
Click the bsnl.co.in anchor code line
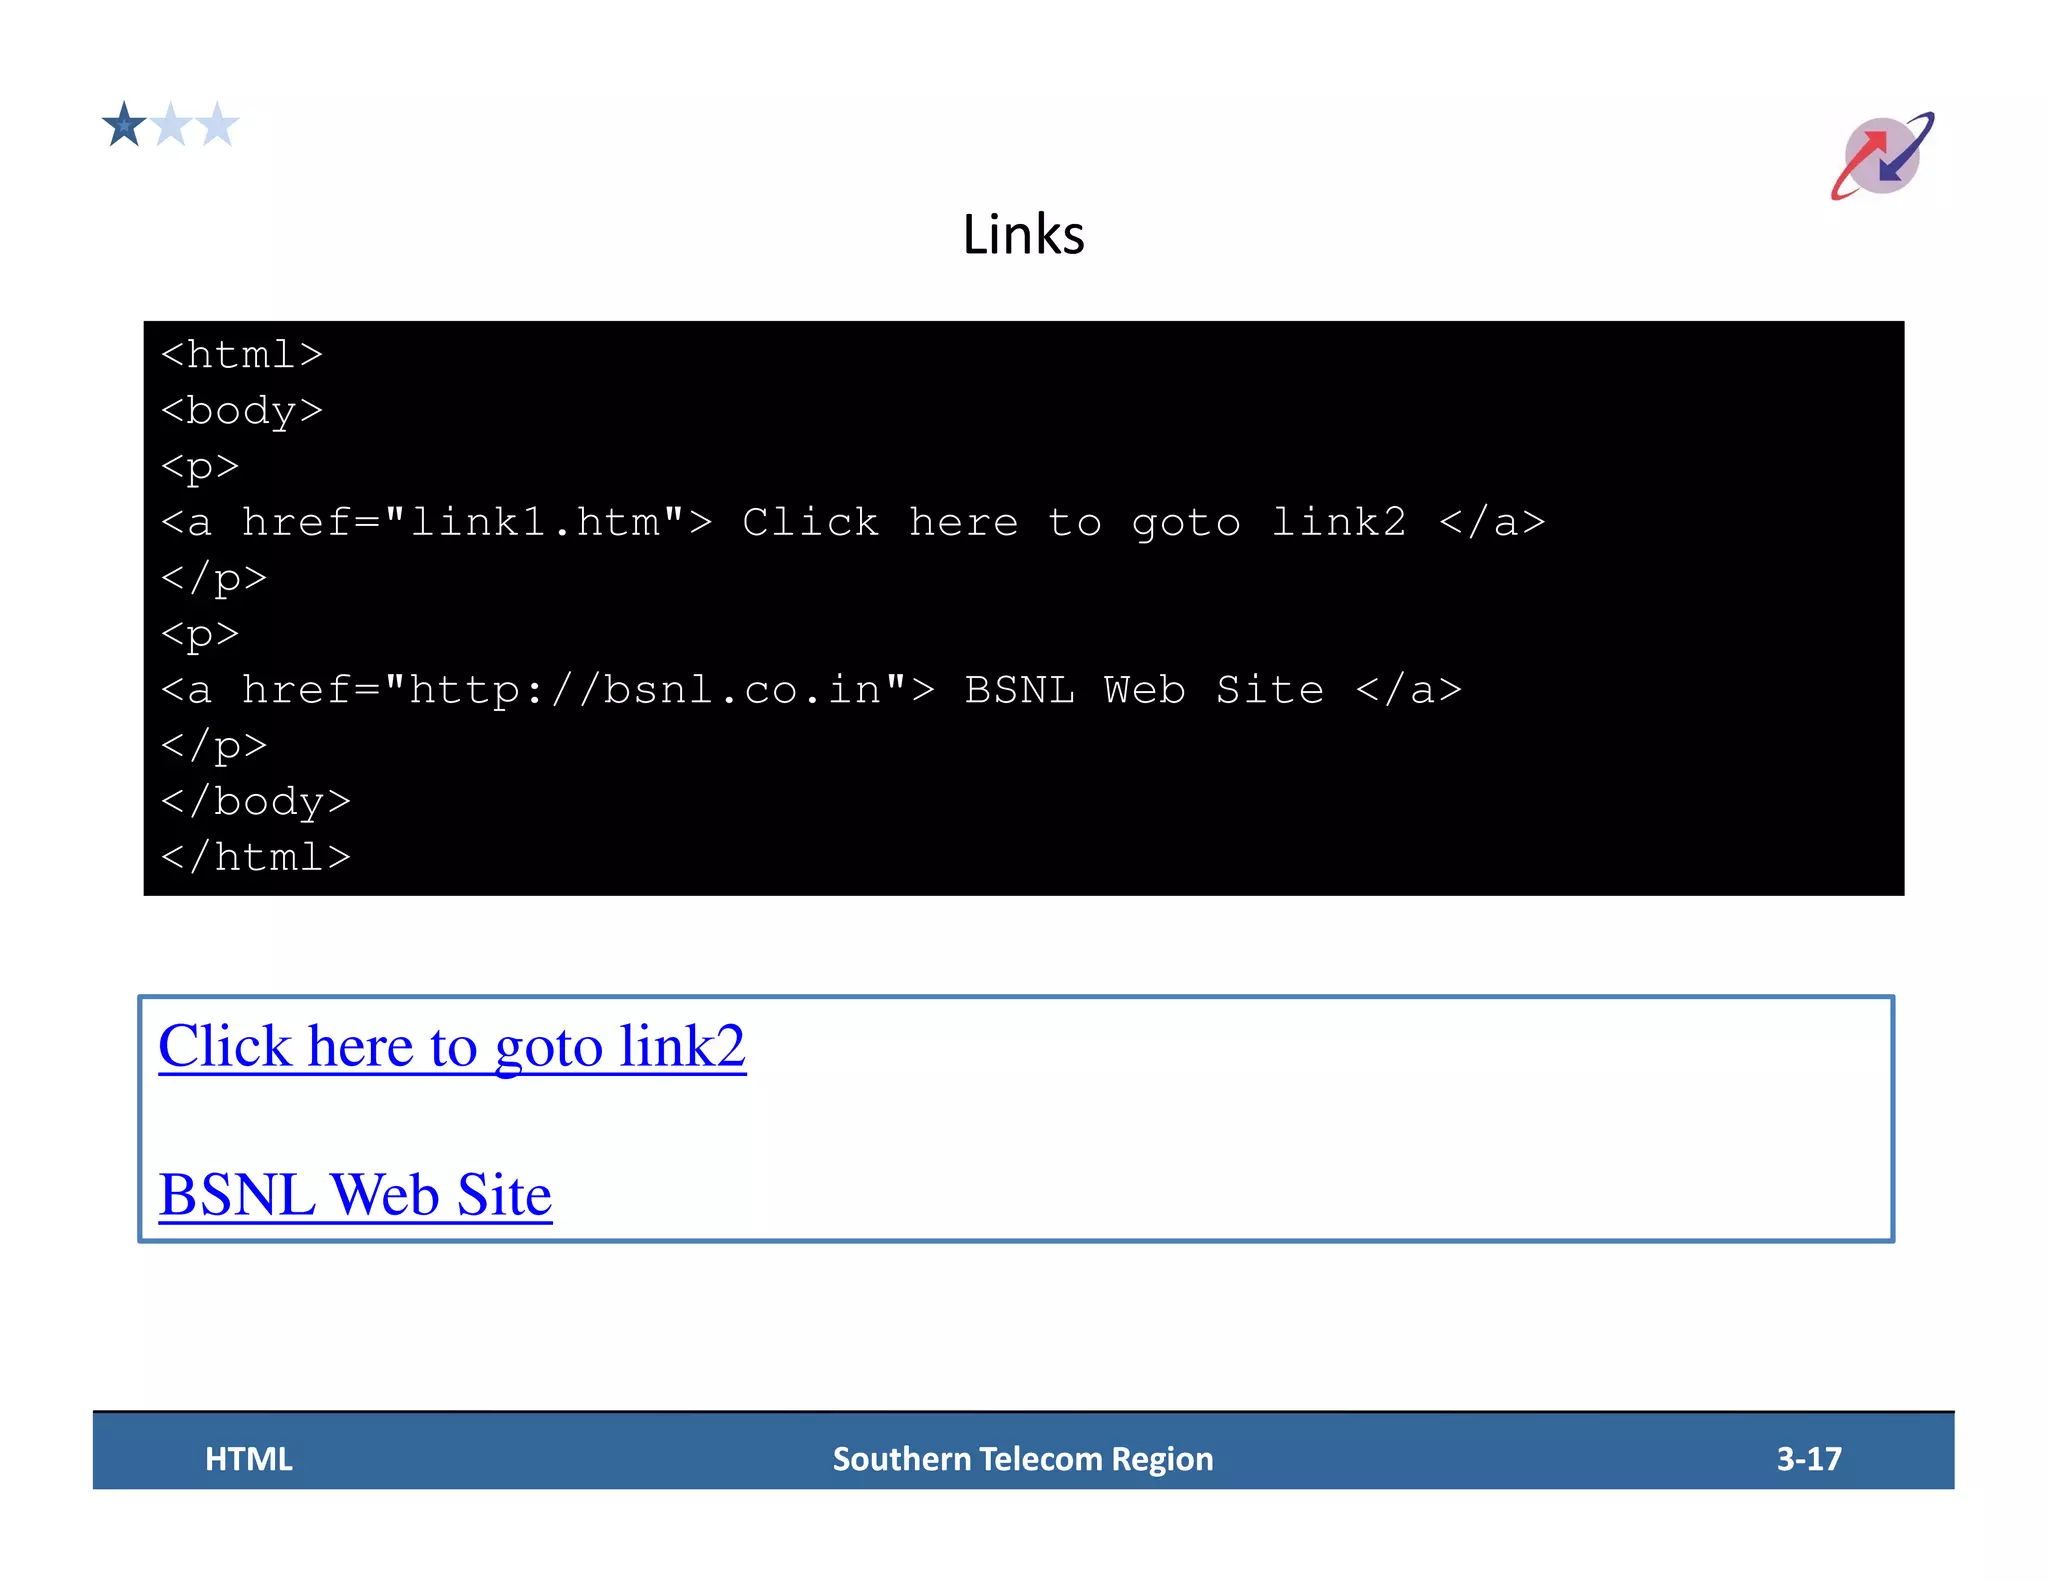click(x=810, y=690)
